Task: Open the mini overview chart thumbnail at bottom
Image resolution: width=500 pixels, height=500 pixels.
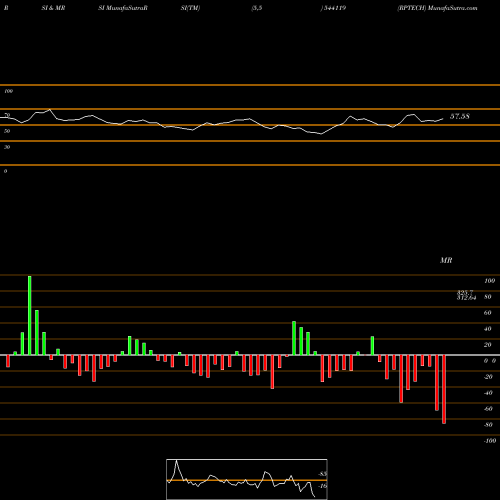Action: click(247, 479)
